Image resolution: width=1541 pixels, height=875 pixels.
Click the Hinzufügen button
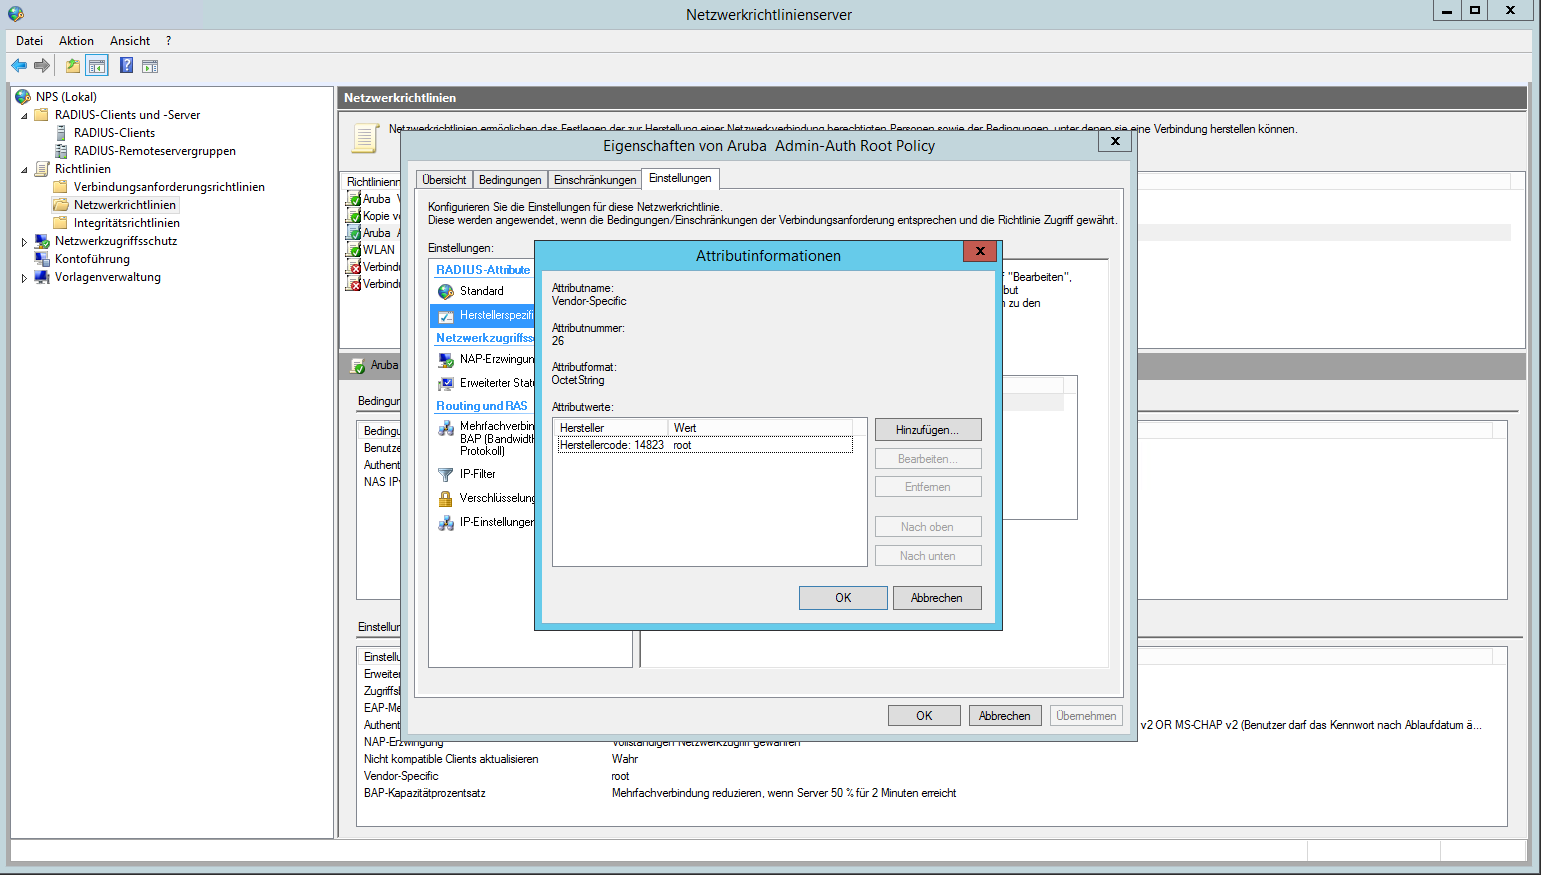[x=927, y=430]
